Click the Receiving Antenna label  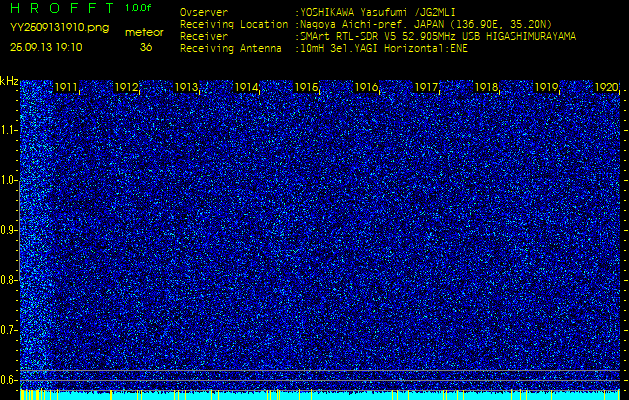tap(231, 49)
